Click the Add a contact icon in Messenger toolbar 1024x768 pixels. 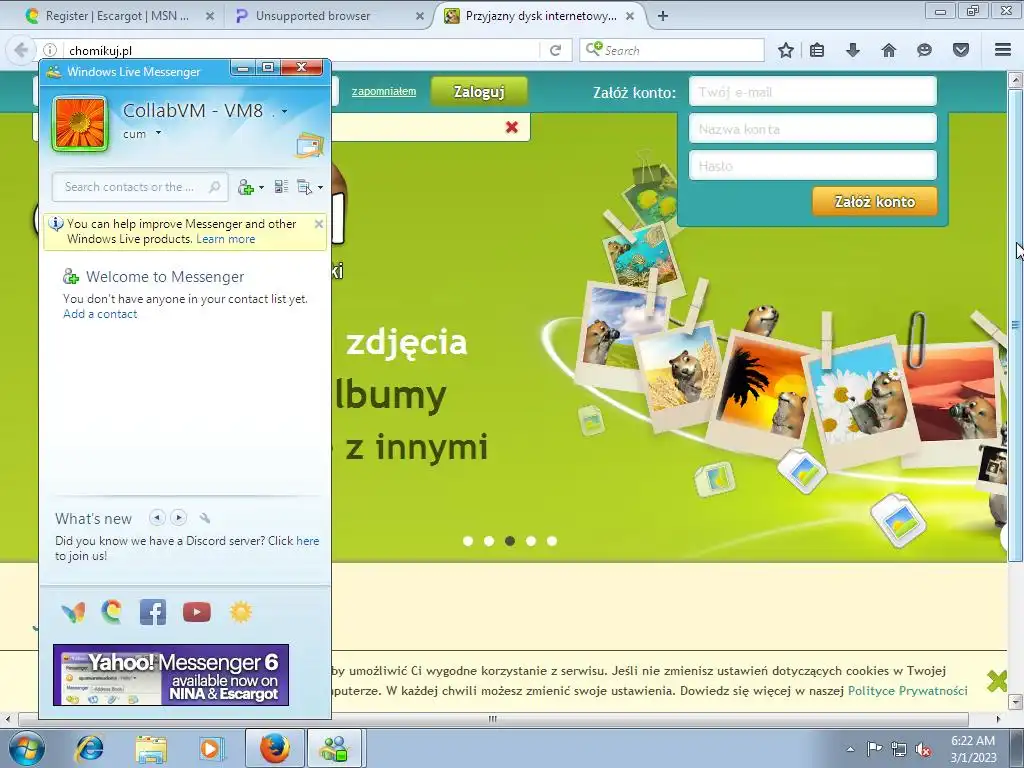coord(246,187)
